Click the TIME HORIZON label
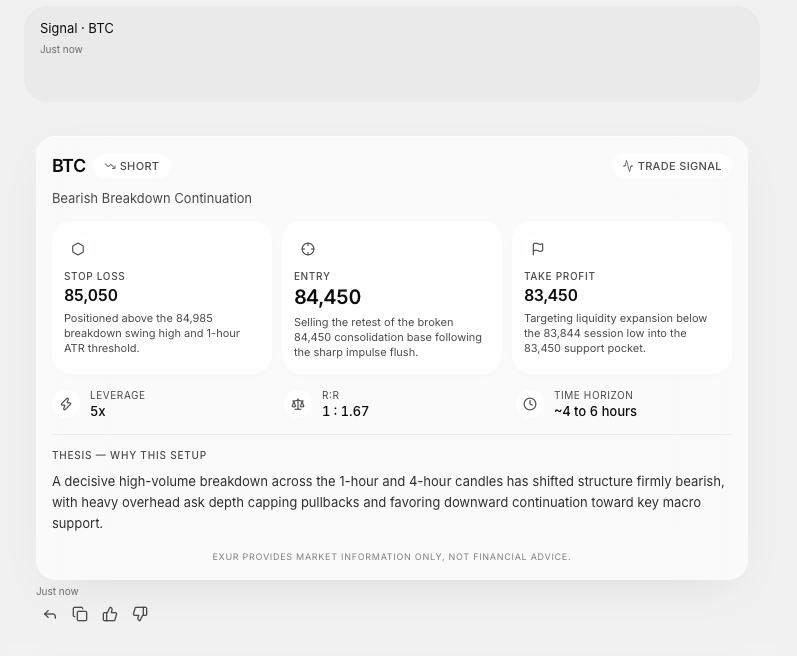 pyautogui.click(x=594, y=395)
